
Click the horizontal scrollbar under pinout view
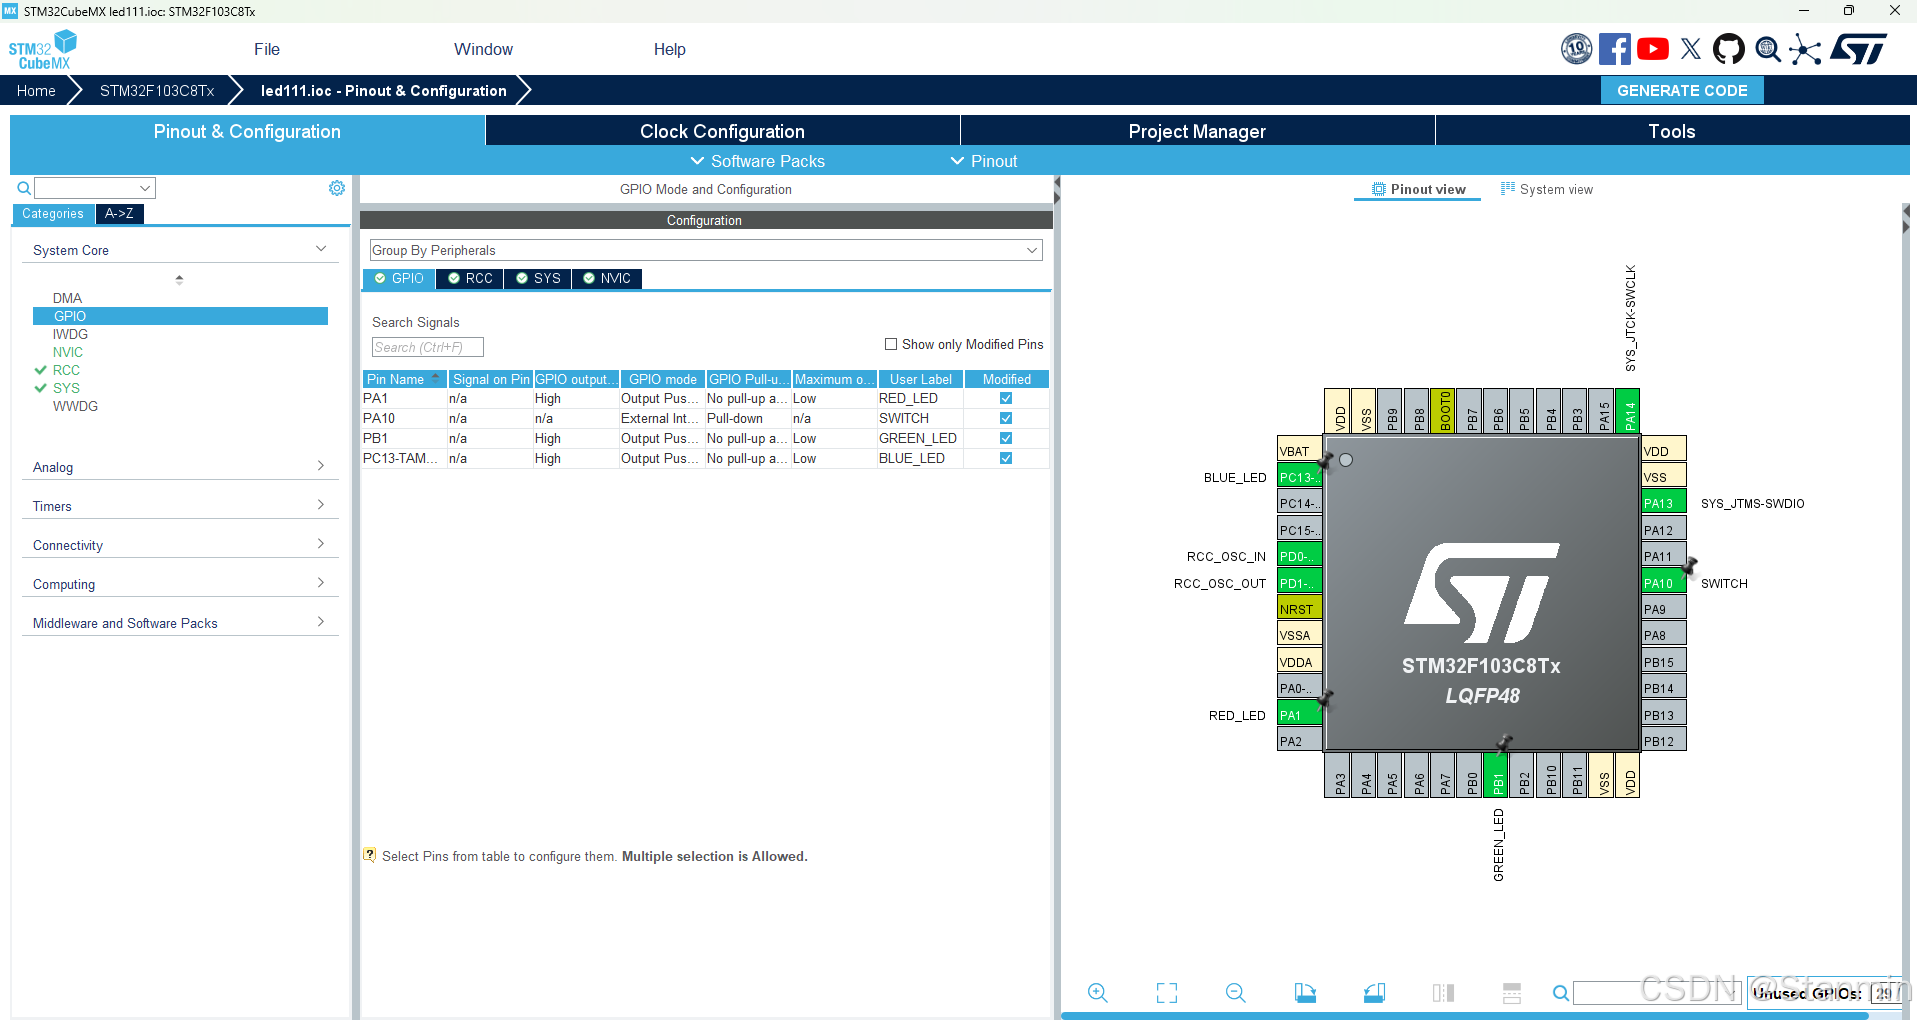[x=1464, y=1016]
